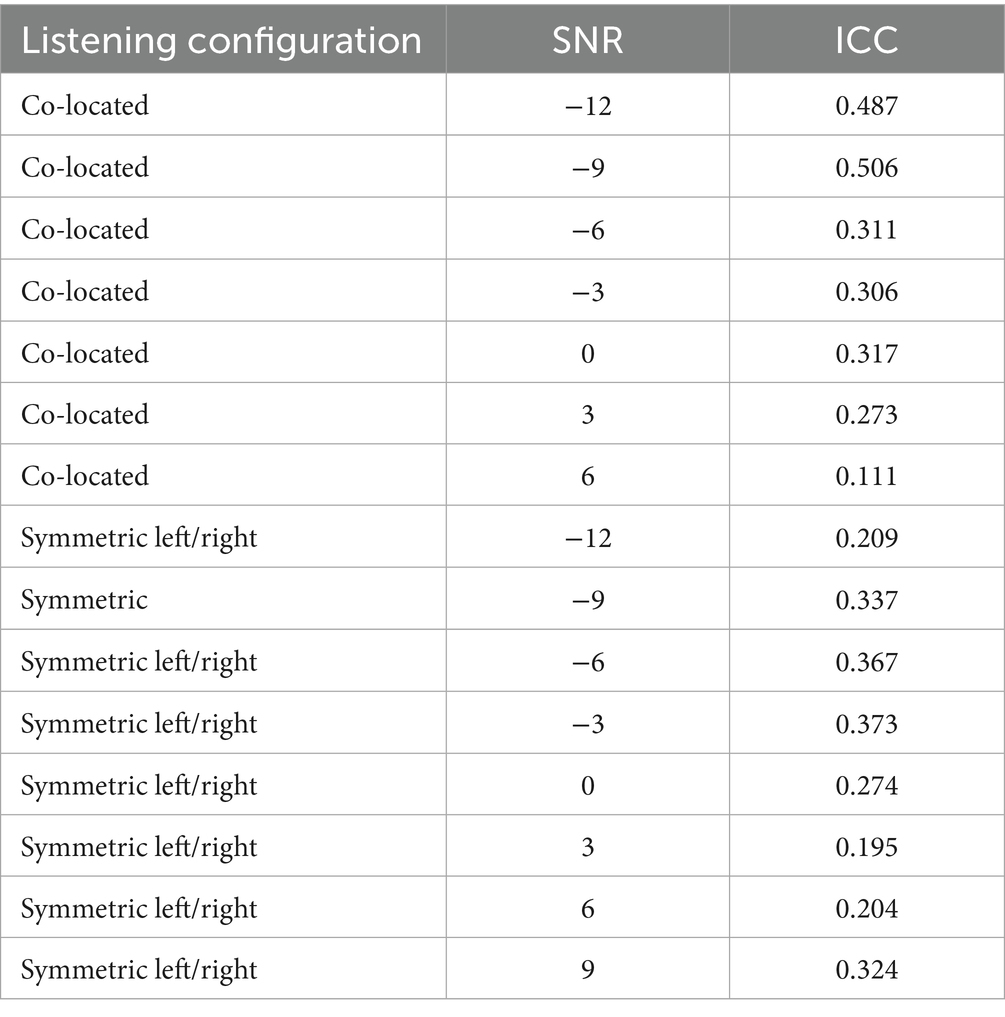Select the cell showing 0.195
This screenshot has width=1005, height=1017.
[866, 847]
